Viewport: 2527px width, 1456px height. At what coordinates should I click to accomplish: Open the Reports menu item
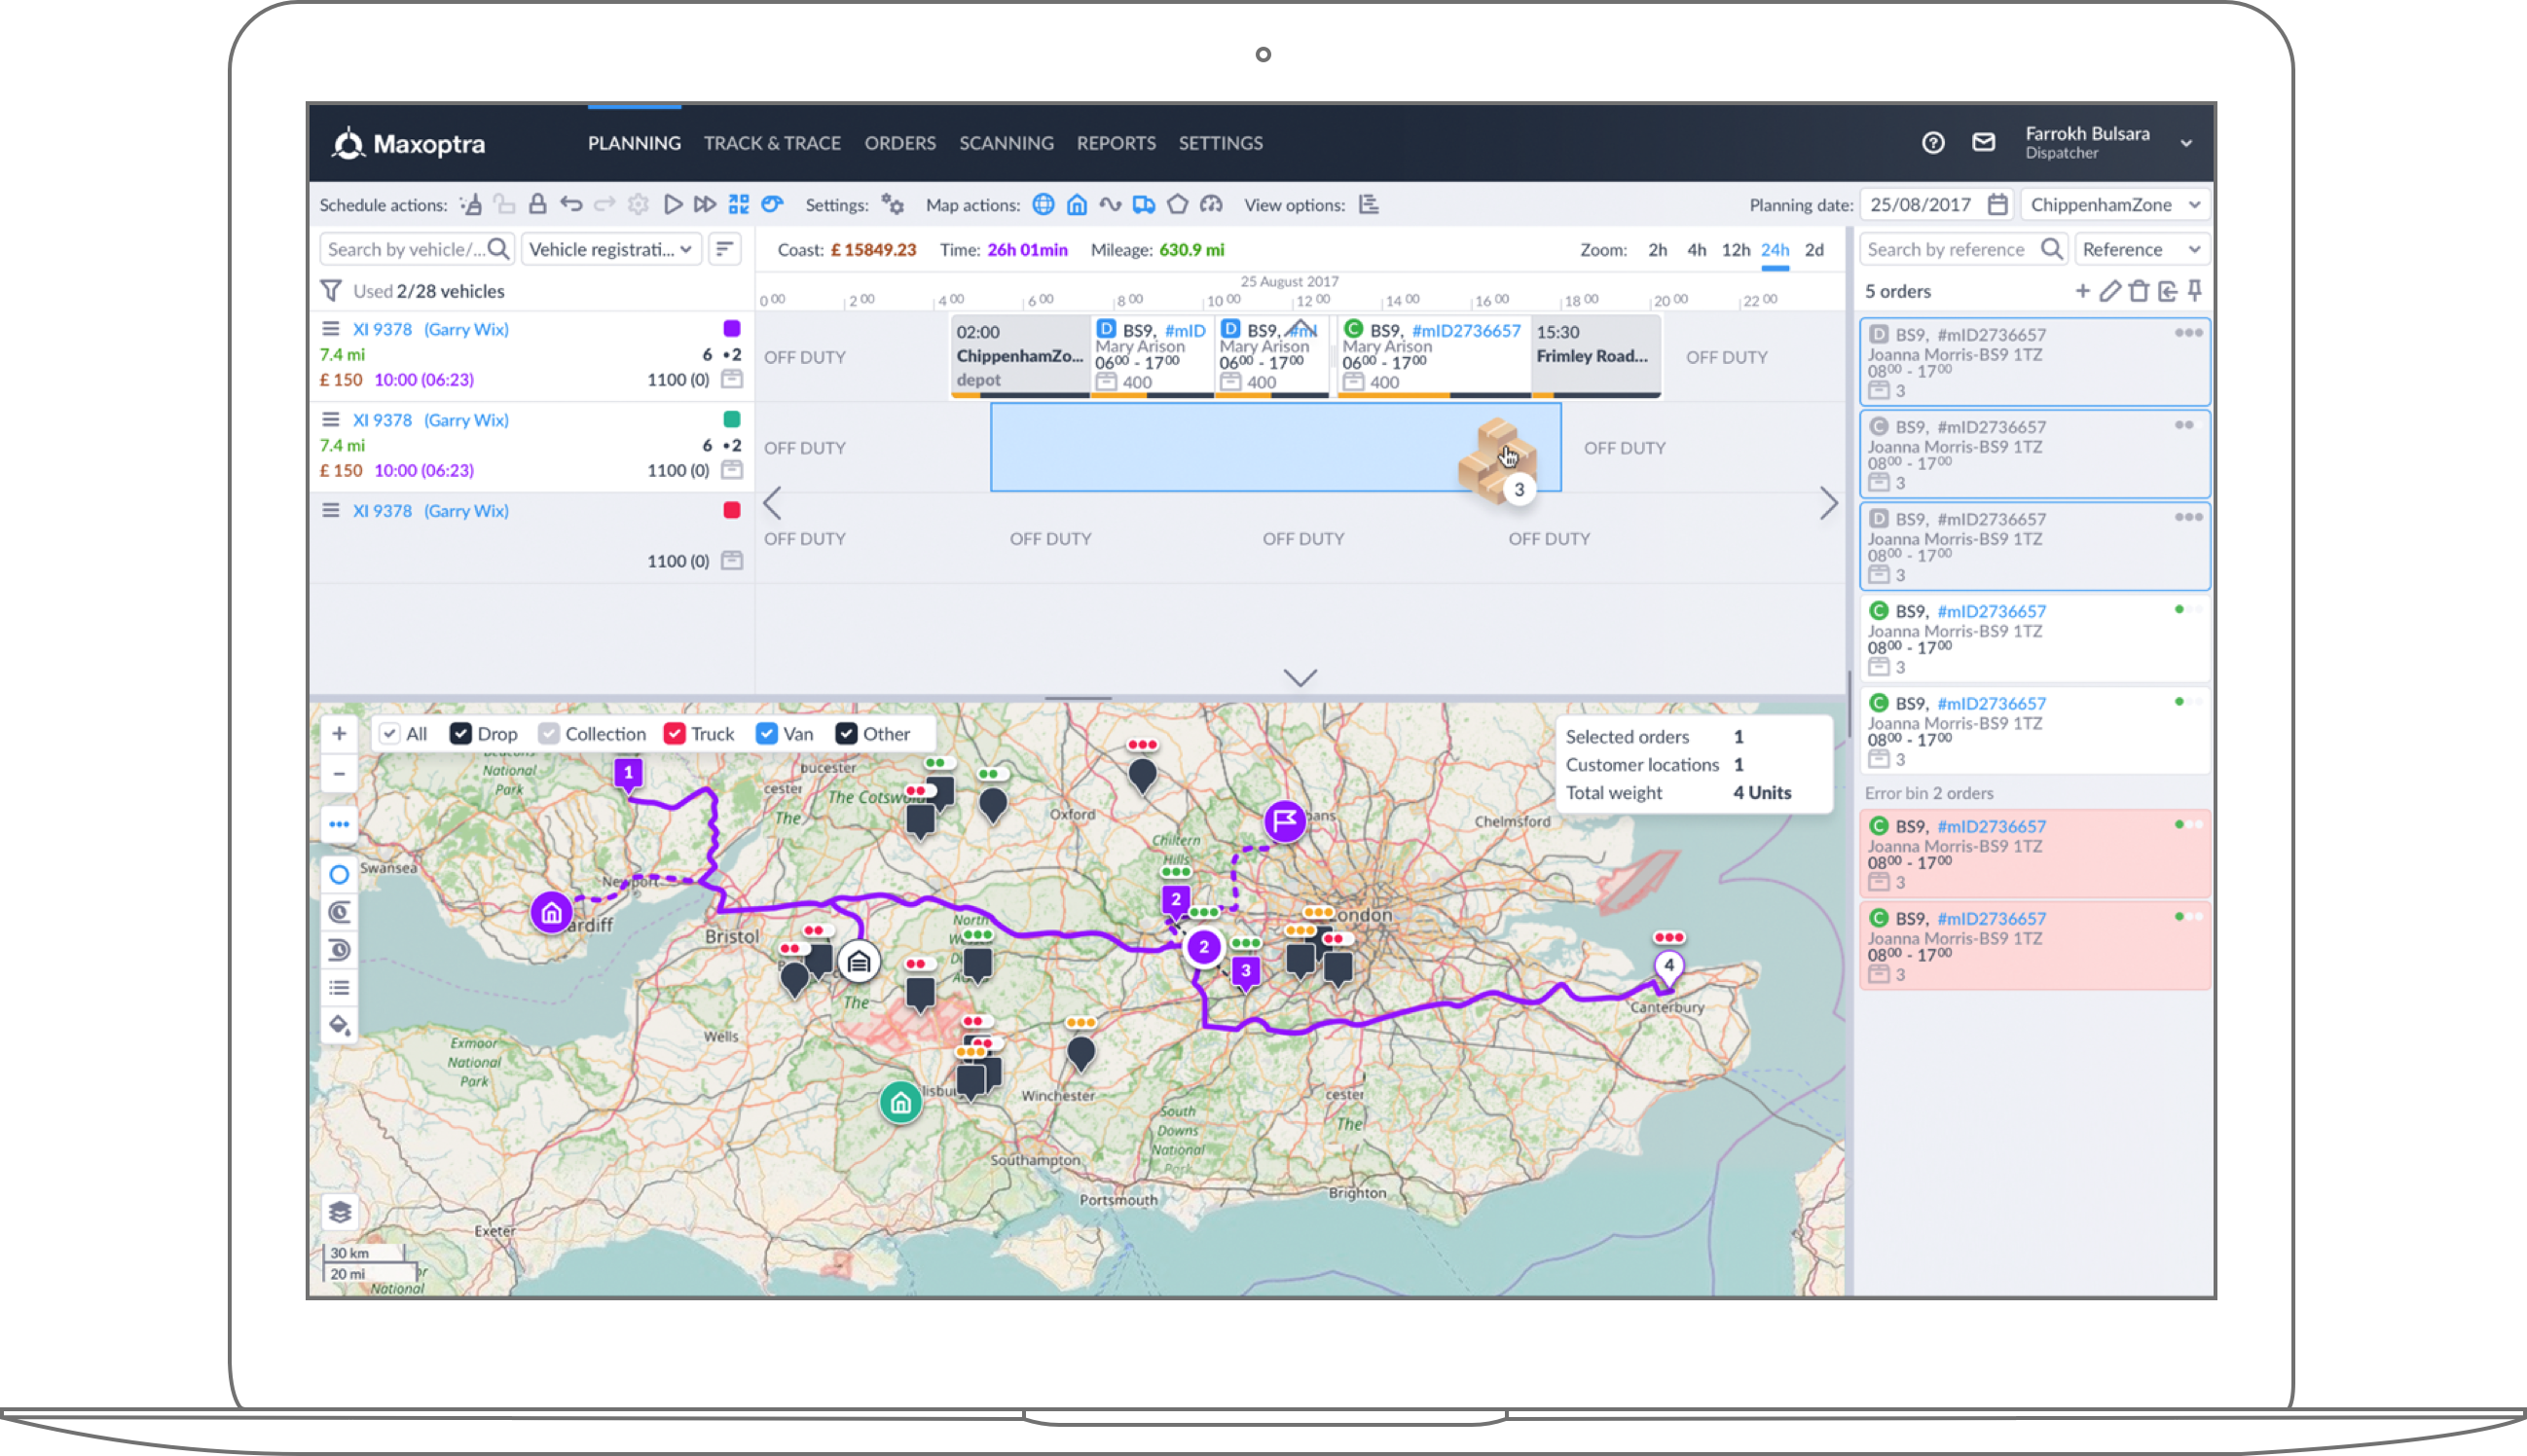[1115, 143]
